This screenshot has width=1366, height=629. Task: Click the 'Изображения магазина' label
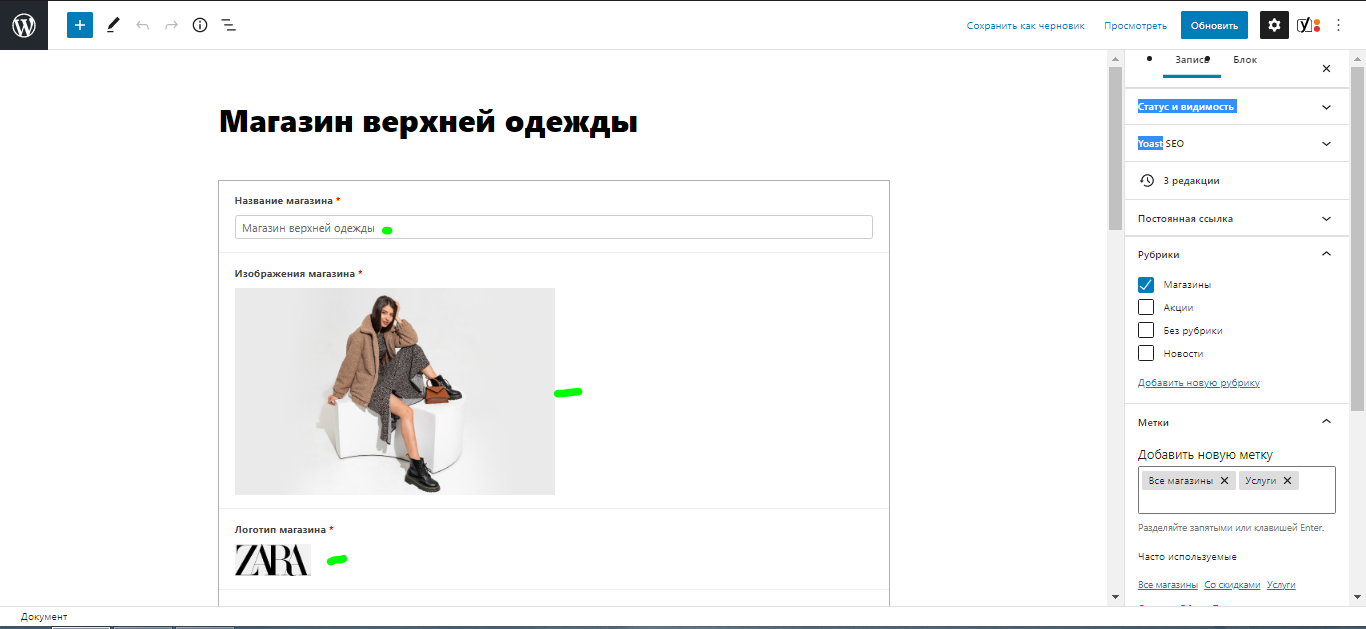(x=298, y=273)
